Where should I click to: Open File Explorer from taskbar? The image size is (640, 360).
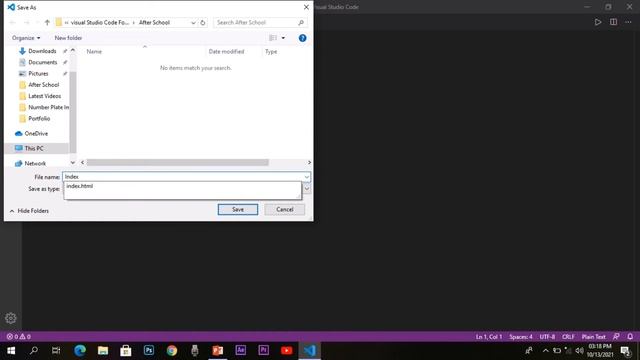pyautogui.click(x=103, y=351)
